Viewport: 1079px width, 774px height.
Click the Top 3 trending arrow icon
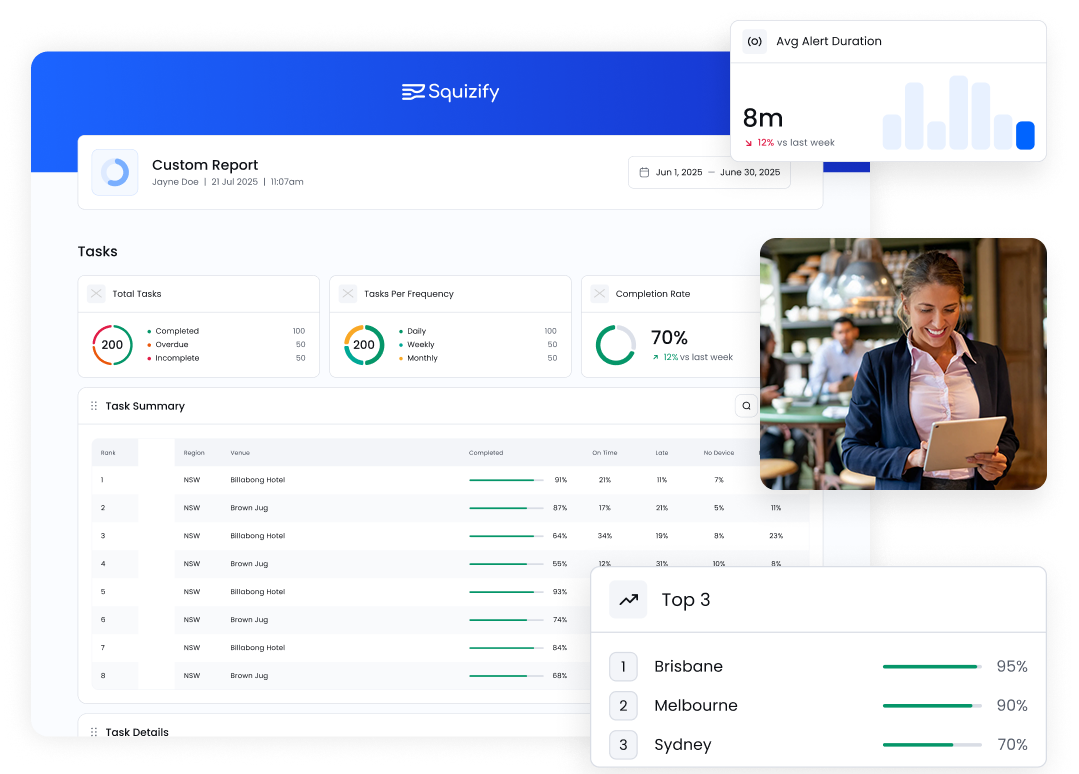pos(628,600)
